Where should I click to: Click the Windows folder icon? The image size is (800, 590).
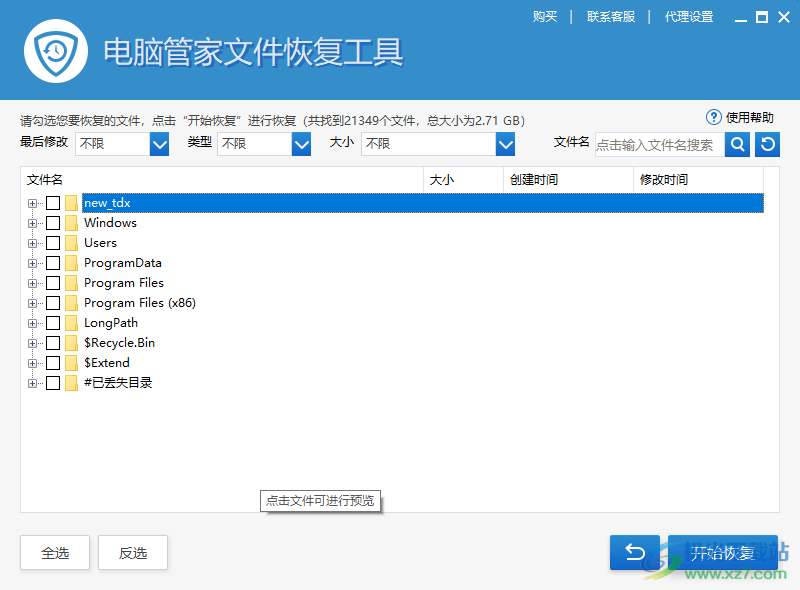71,223
